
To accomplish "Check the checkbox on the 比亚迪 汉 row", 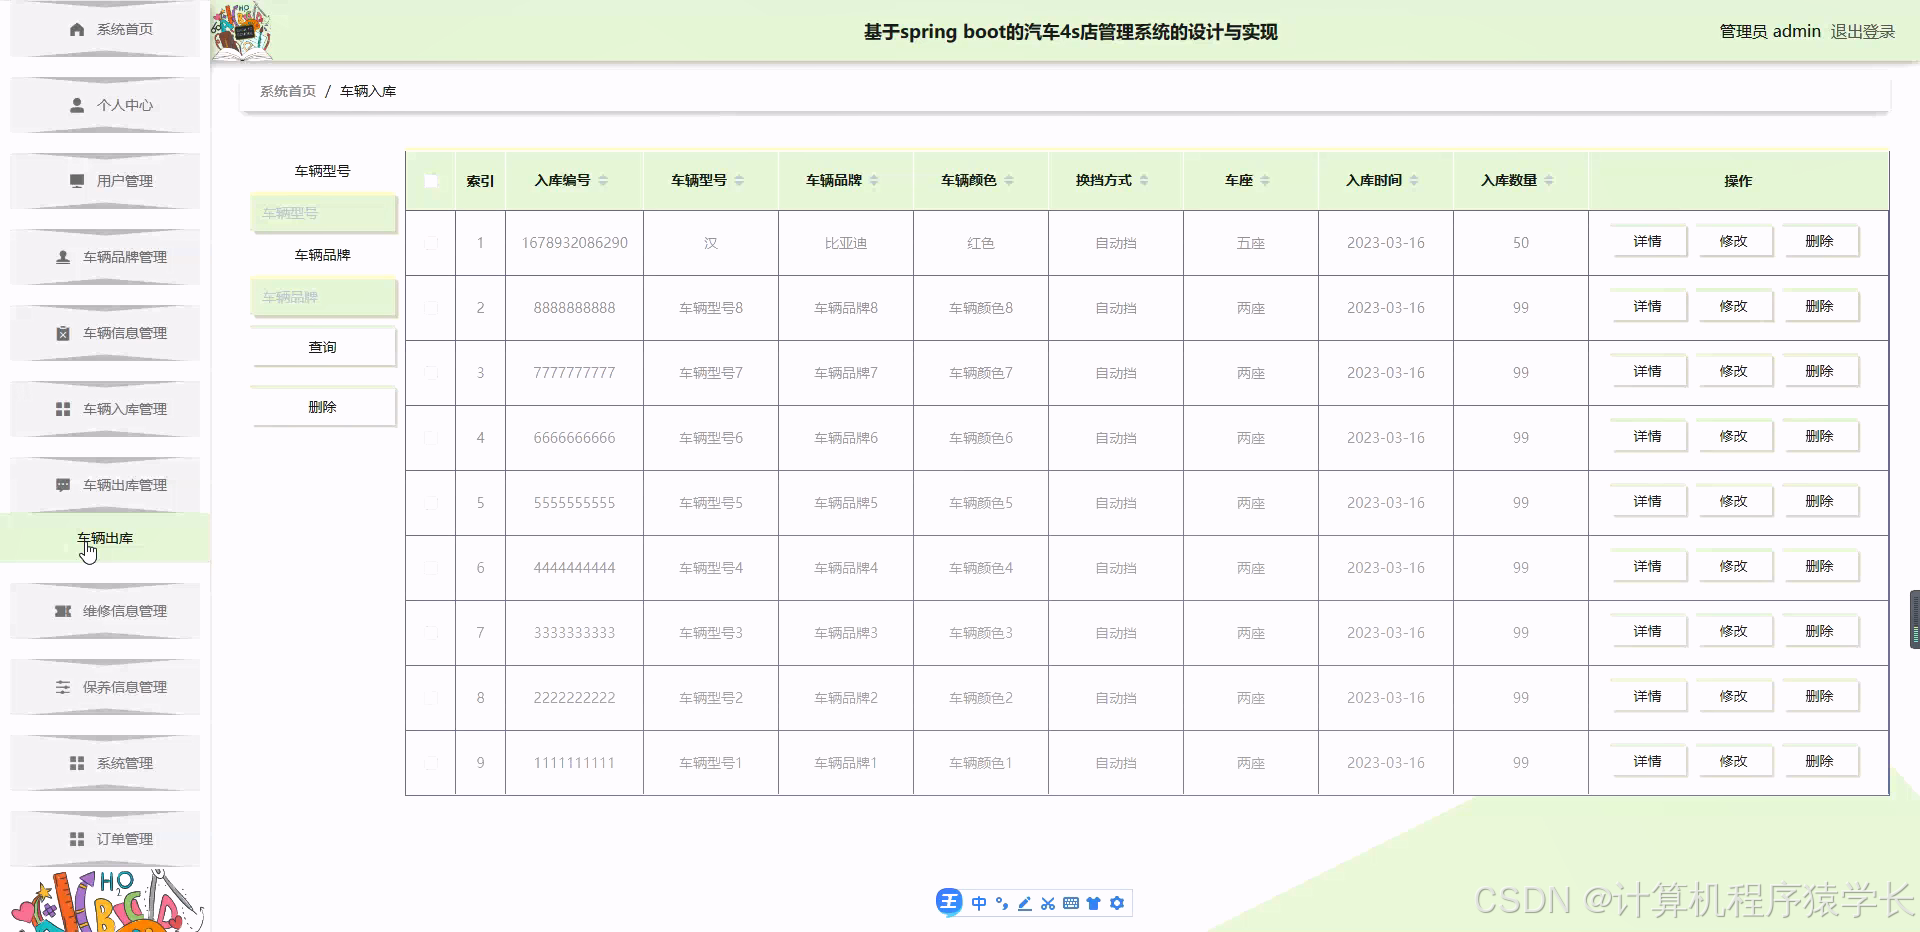I will pyautogui.click(x=431, y=242).
